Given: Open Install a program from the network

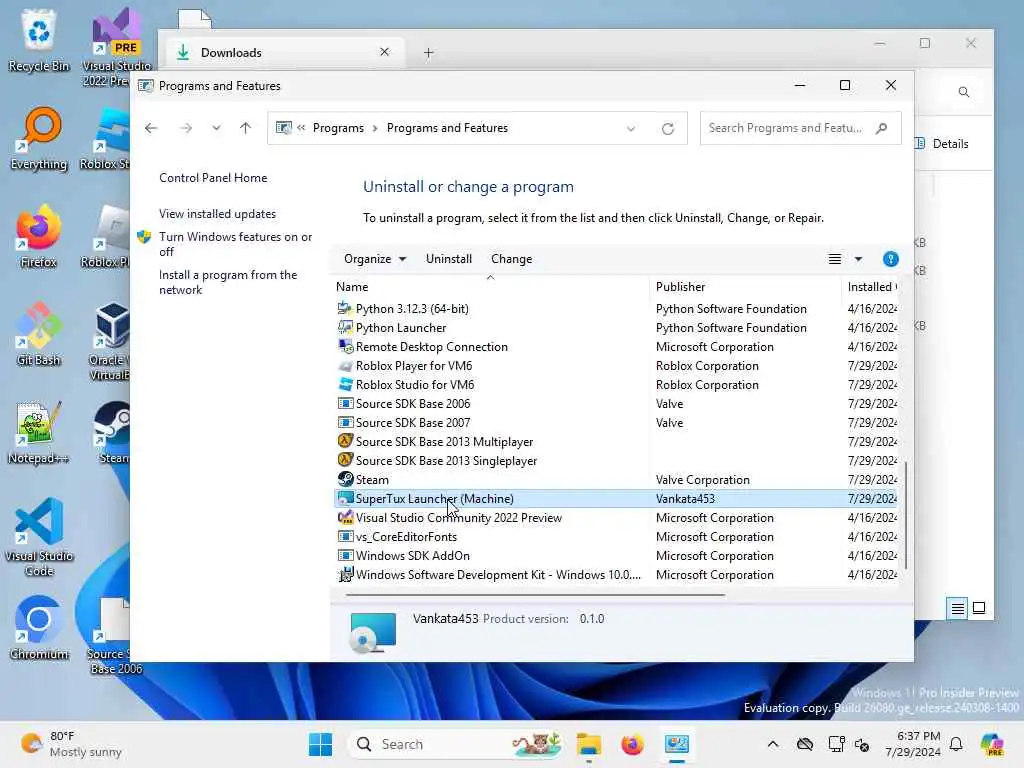Looking at the screenshot, I should (228, 282).
